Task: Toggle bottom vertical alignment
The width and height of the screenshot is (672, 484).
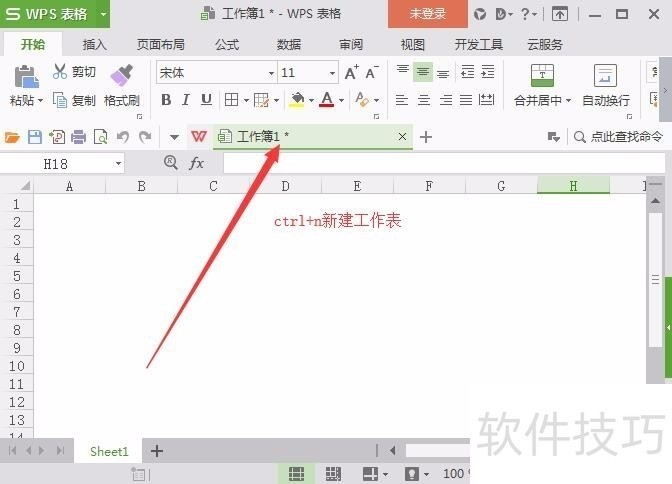Action: pos(443,74)
